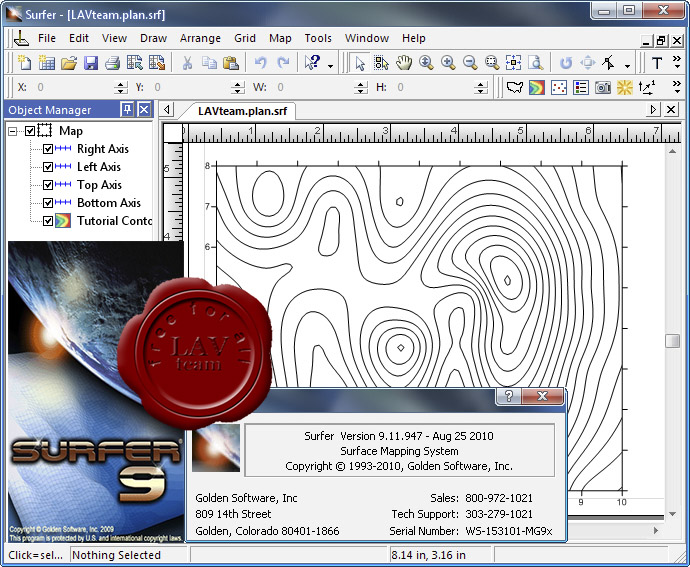Toggle the Map visibility checkbox
This screenshot has height=567, width=690.
[x=30, y=131]
